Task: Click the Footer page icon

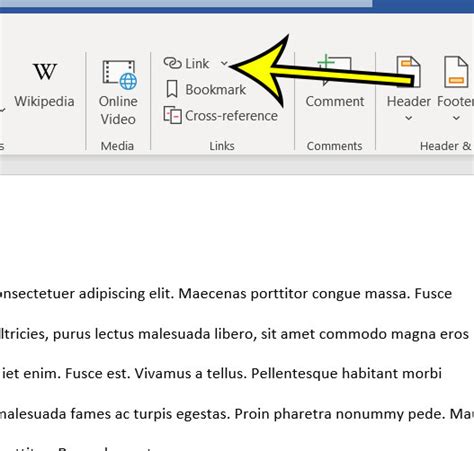Action: [456, 72]
